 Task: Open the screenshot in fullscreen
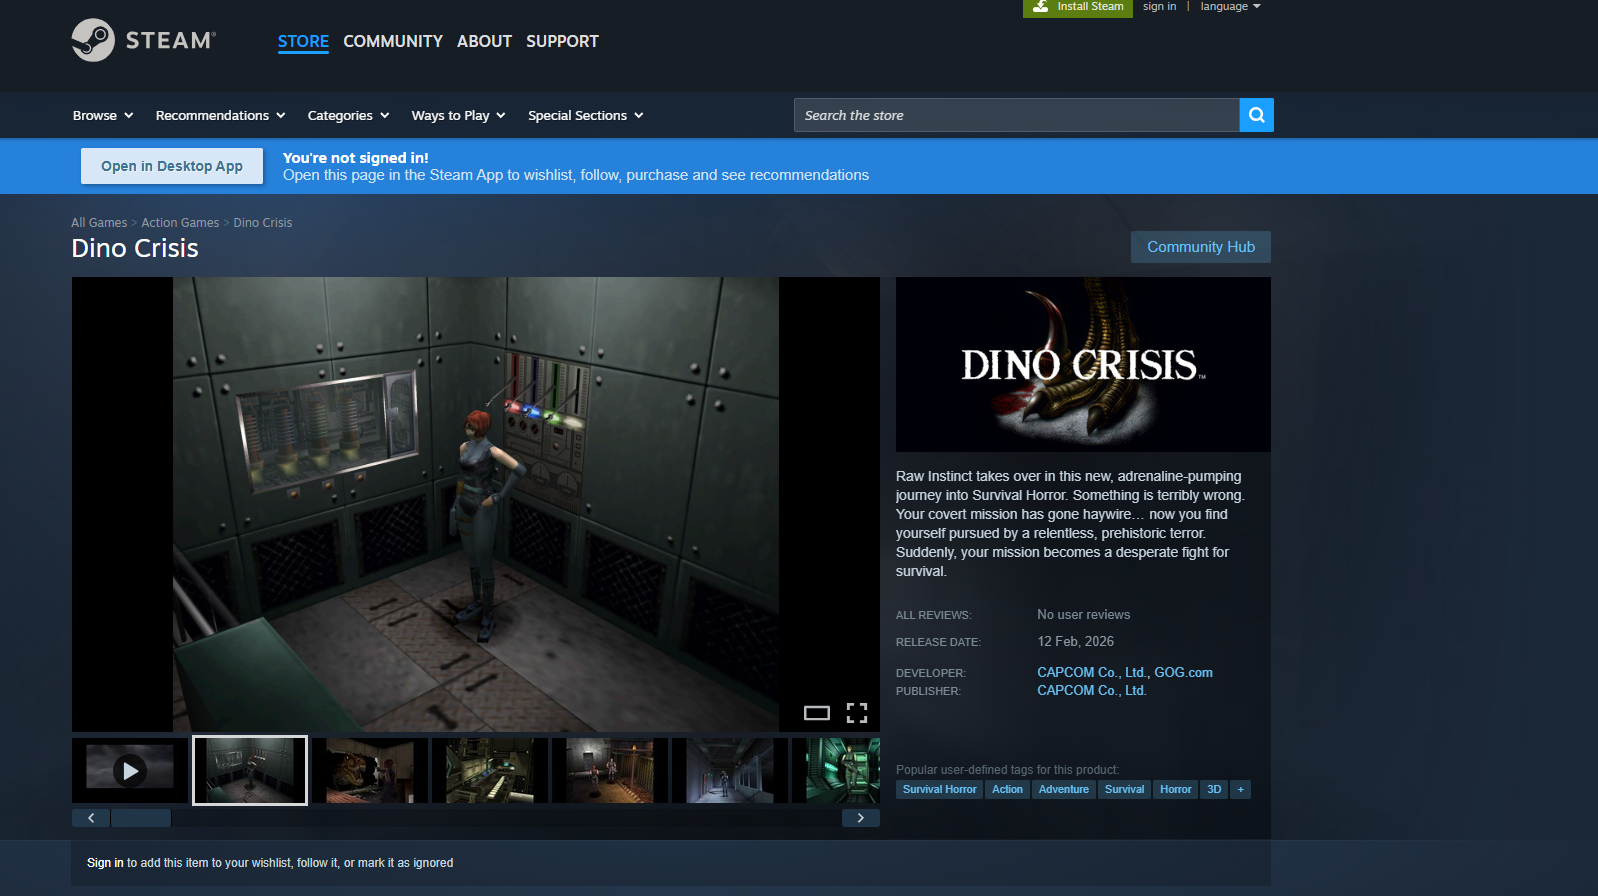click(857, 713)
